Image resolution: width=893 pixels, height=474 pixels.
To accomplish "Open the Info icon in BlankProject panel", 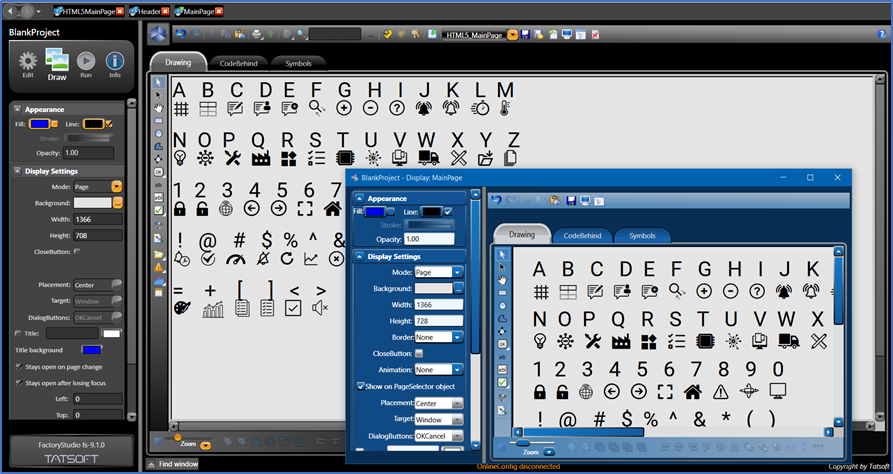I will pos(115,62).
